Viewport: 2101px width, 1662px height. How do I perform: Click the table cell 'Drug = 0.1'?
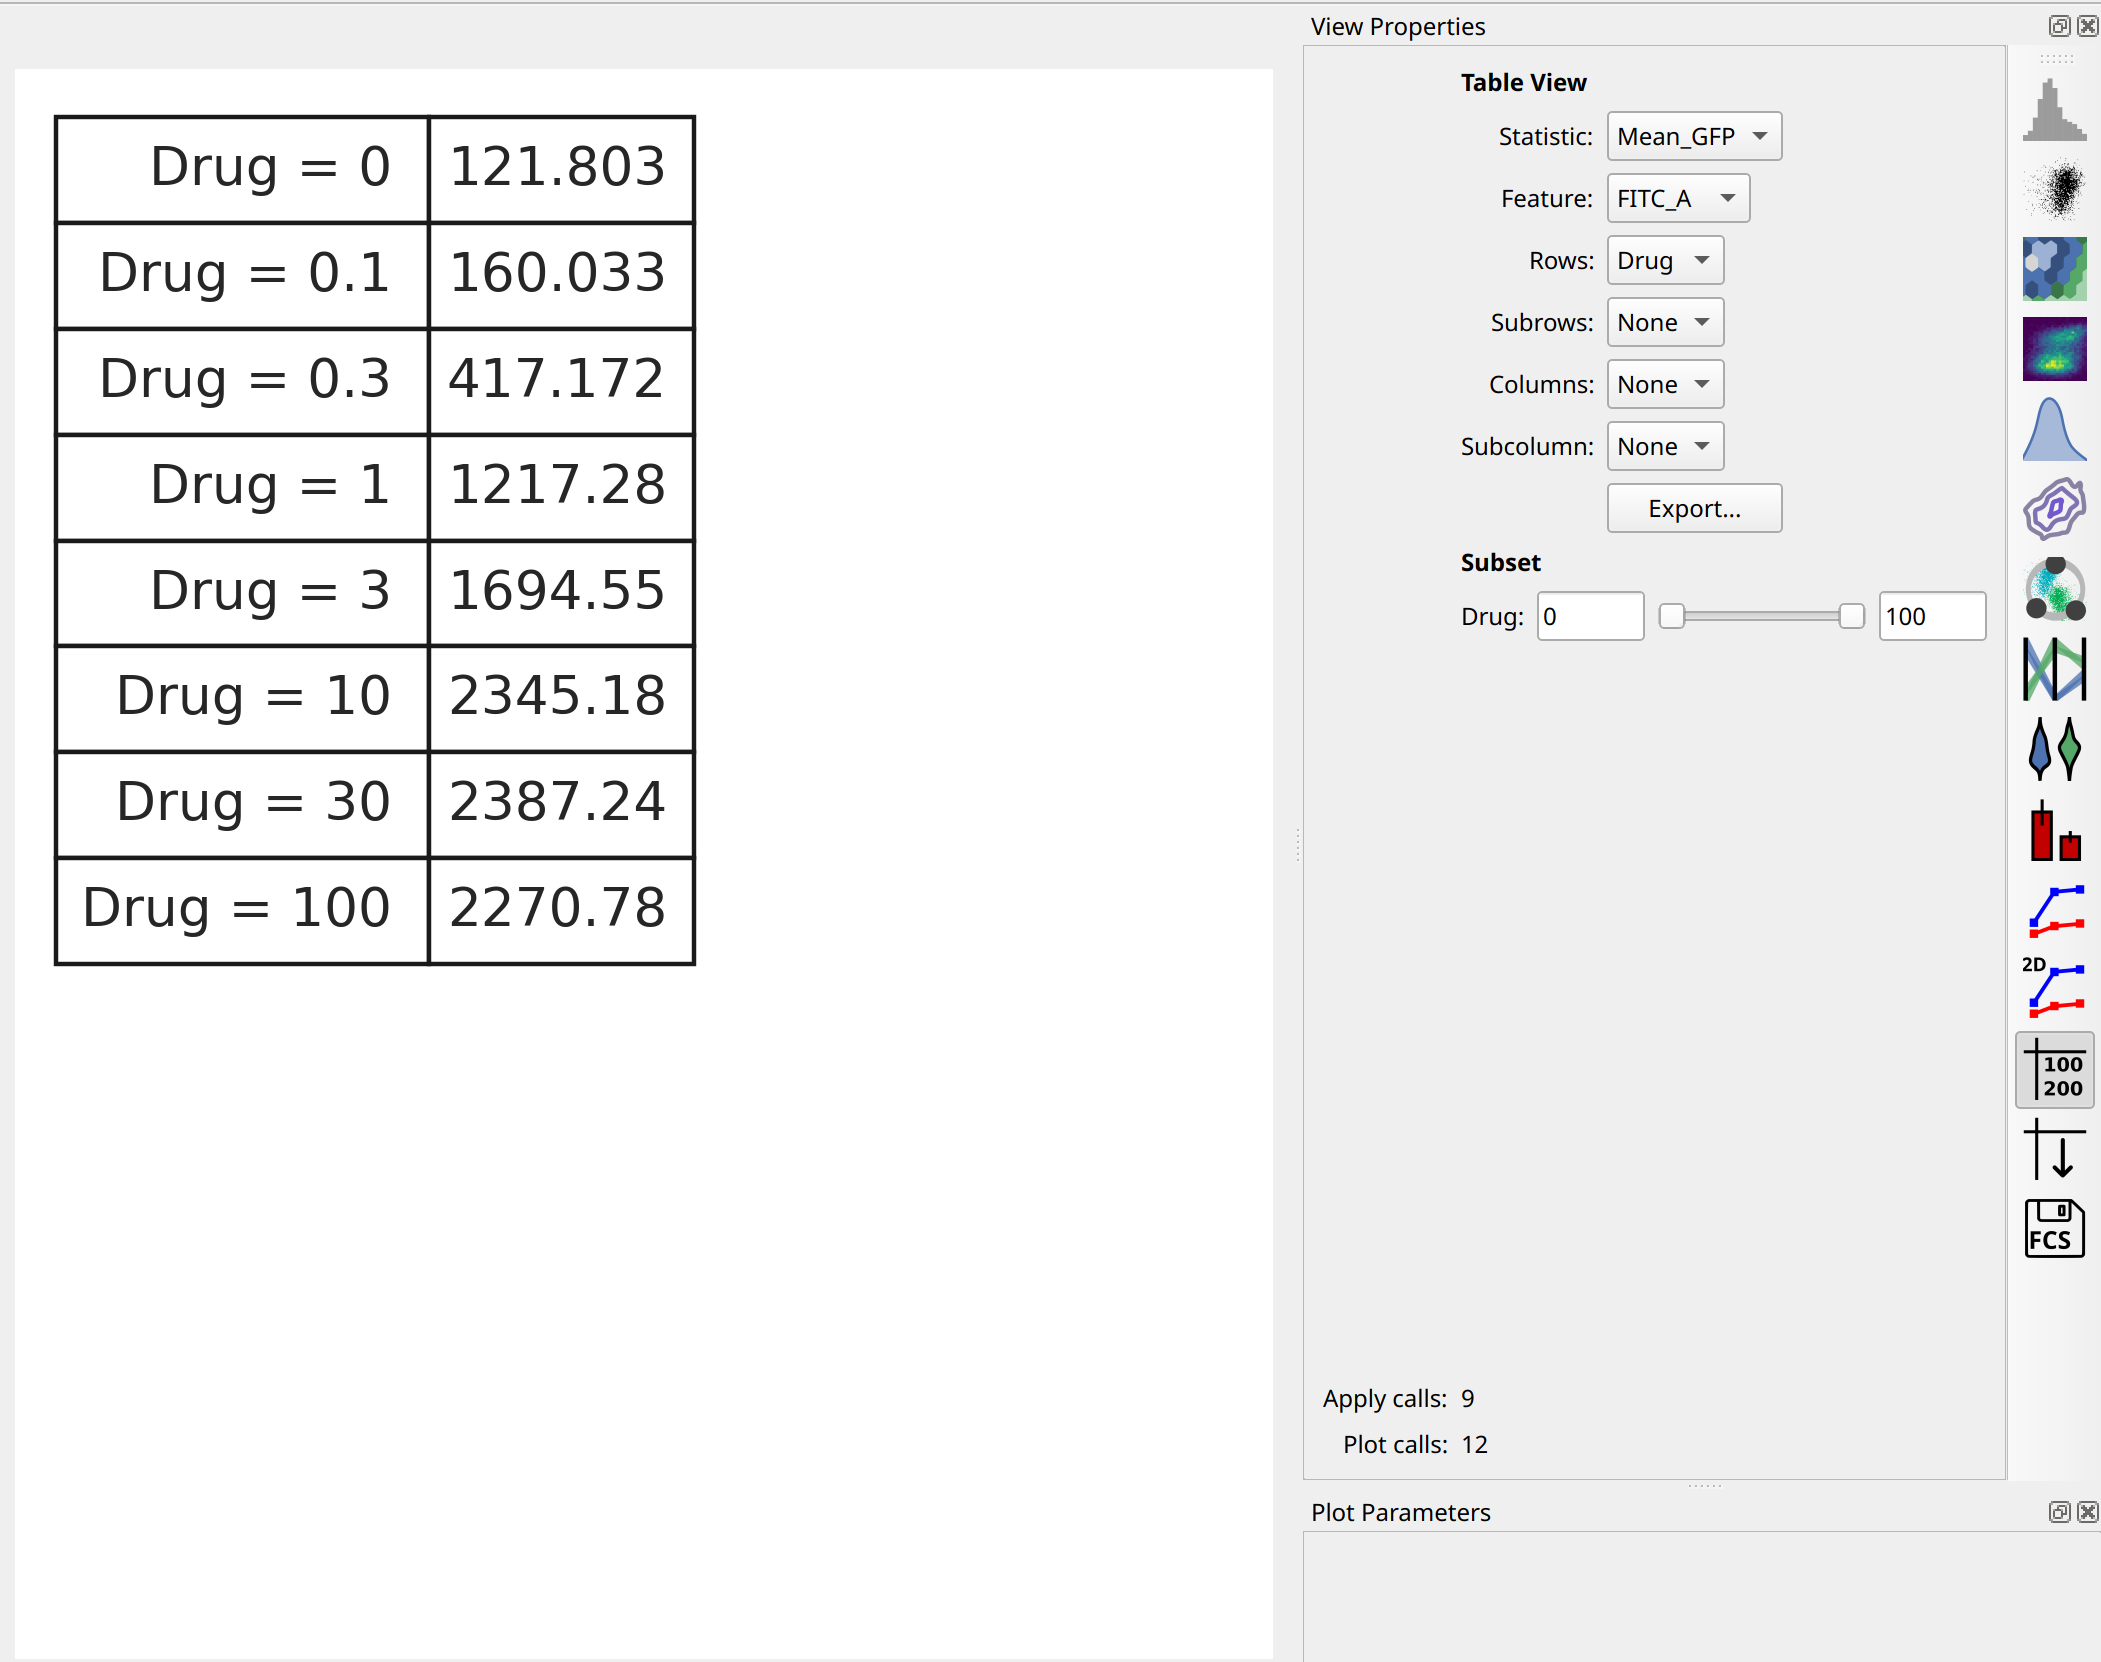pos(243,275)
